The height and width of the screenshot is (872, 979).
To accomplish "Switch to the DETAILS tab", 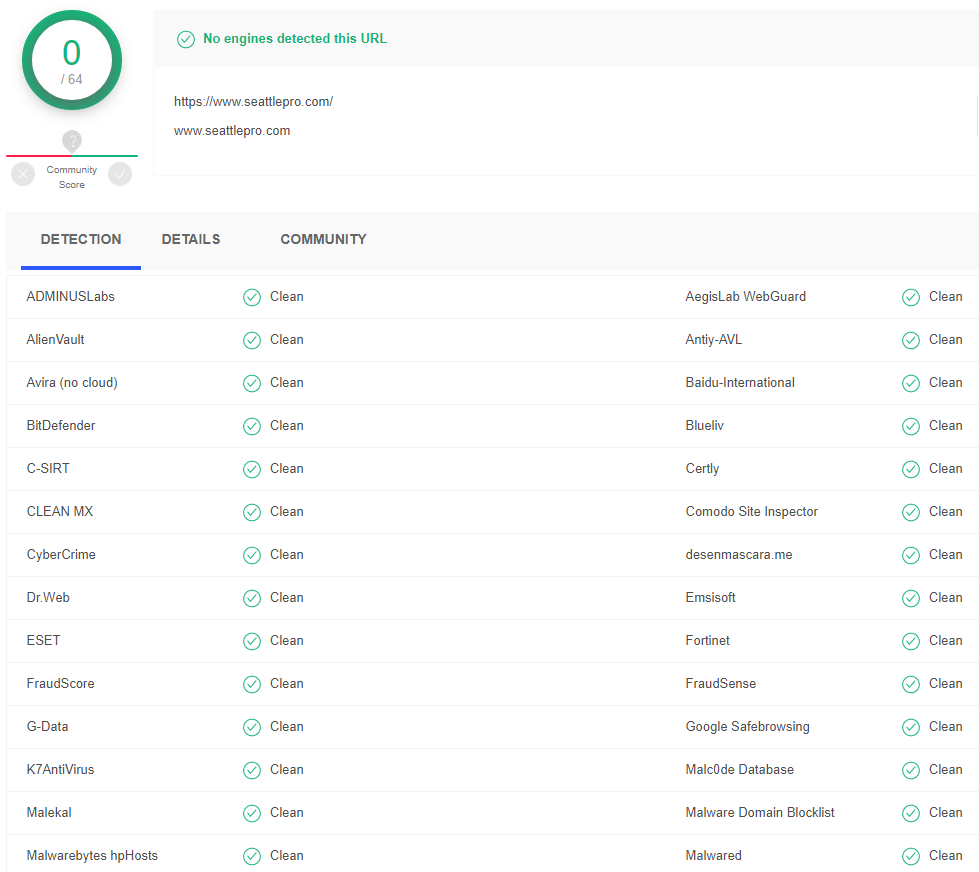I will click(x=191, y=239).
